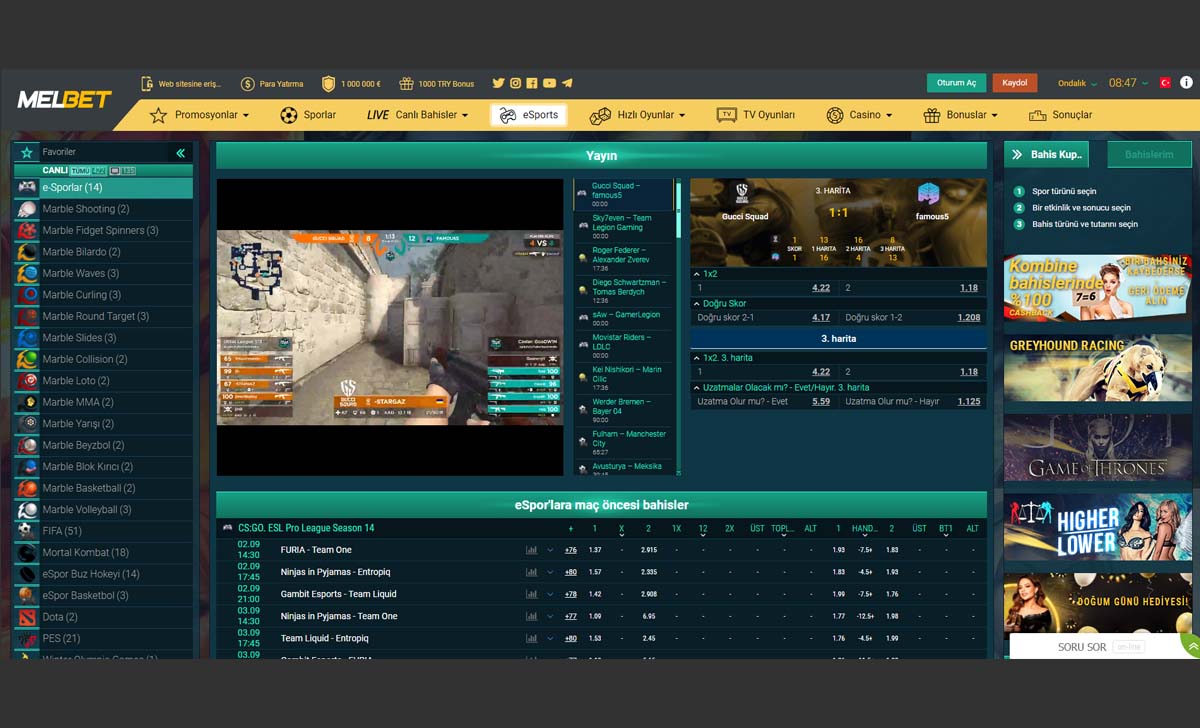
Task: Open the Greyhound Racing banner
Action: 1098,368
